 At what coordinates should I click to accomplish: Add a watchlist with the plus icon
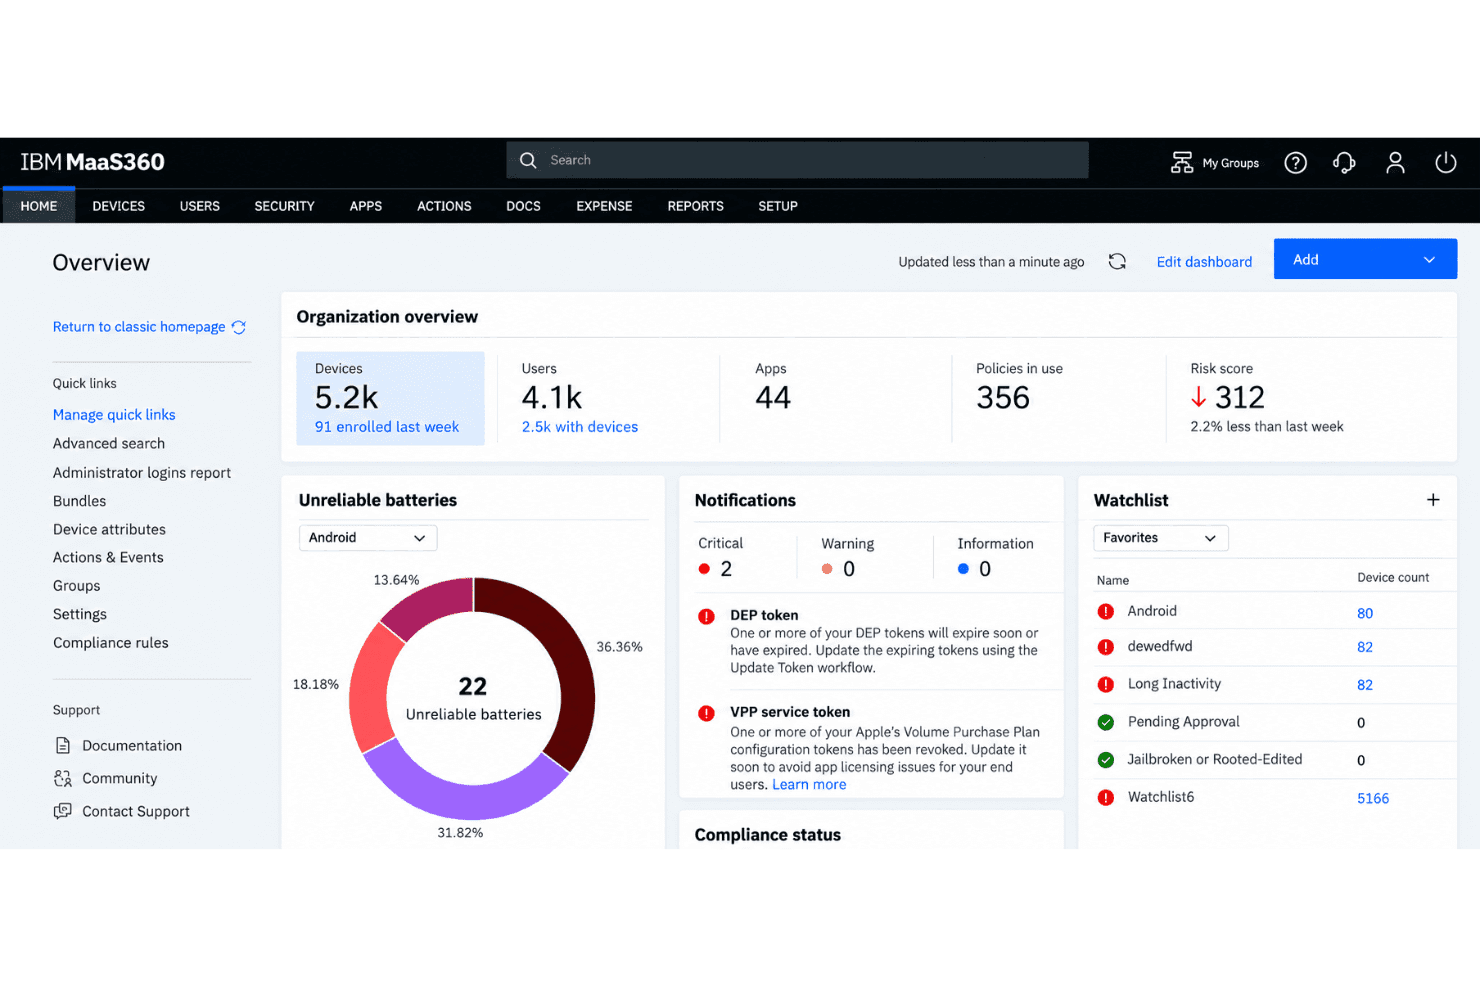(x=1433, y=499)
